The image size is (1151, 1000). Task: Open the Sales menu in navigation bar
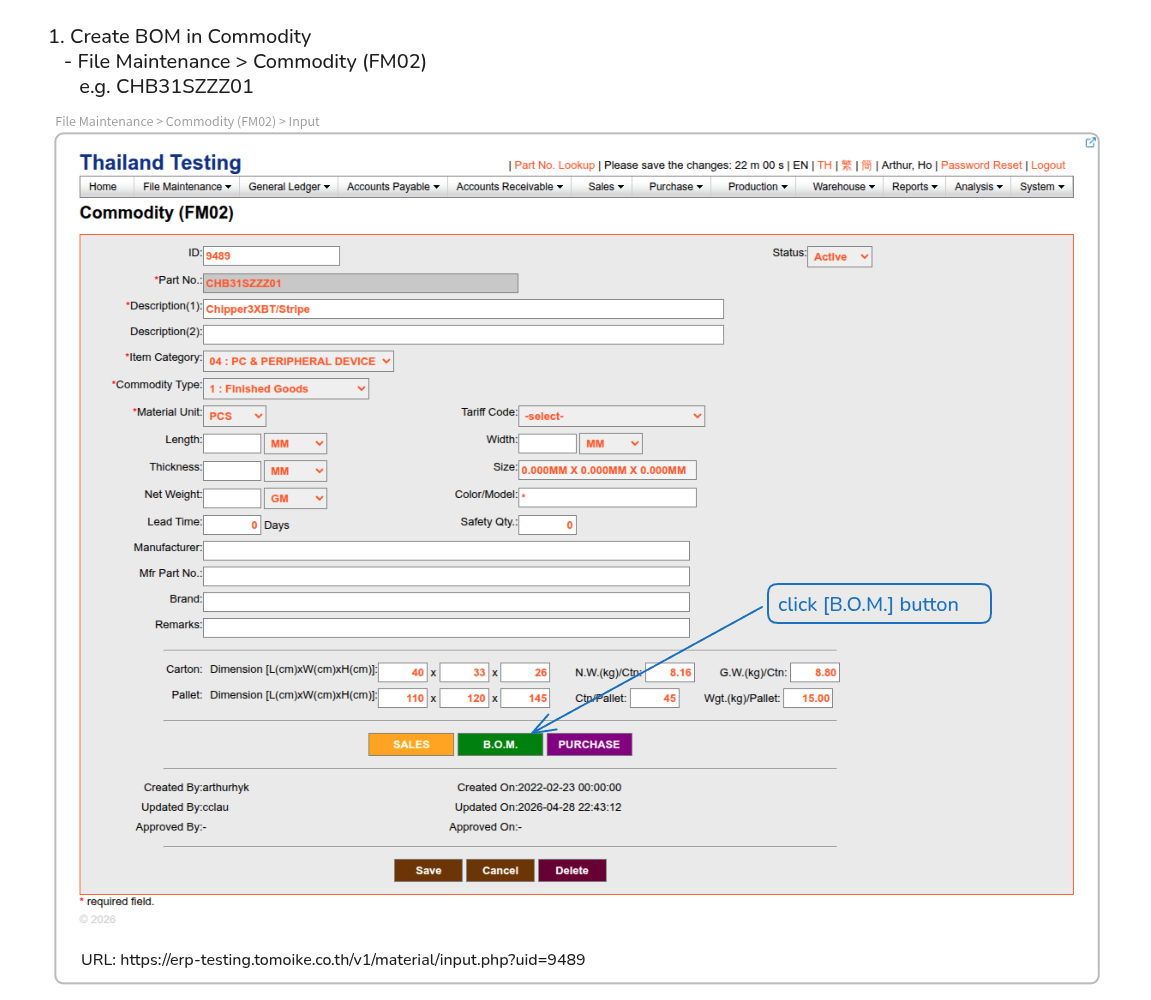click(606, 187)
